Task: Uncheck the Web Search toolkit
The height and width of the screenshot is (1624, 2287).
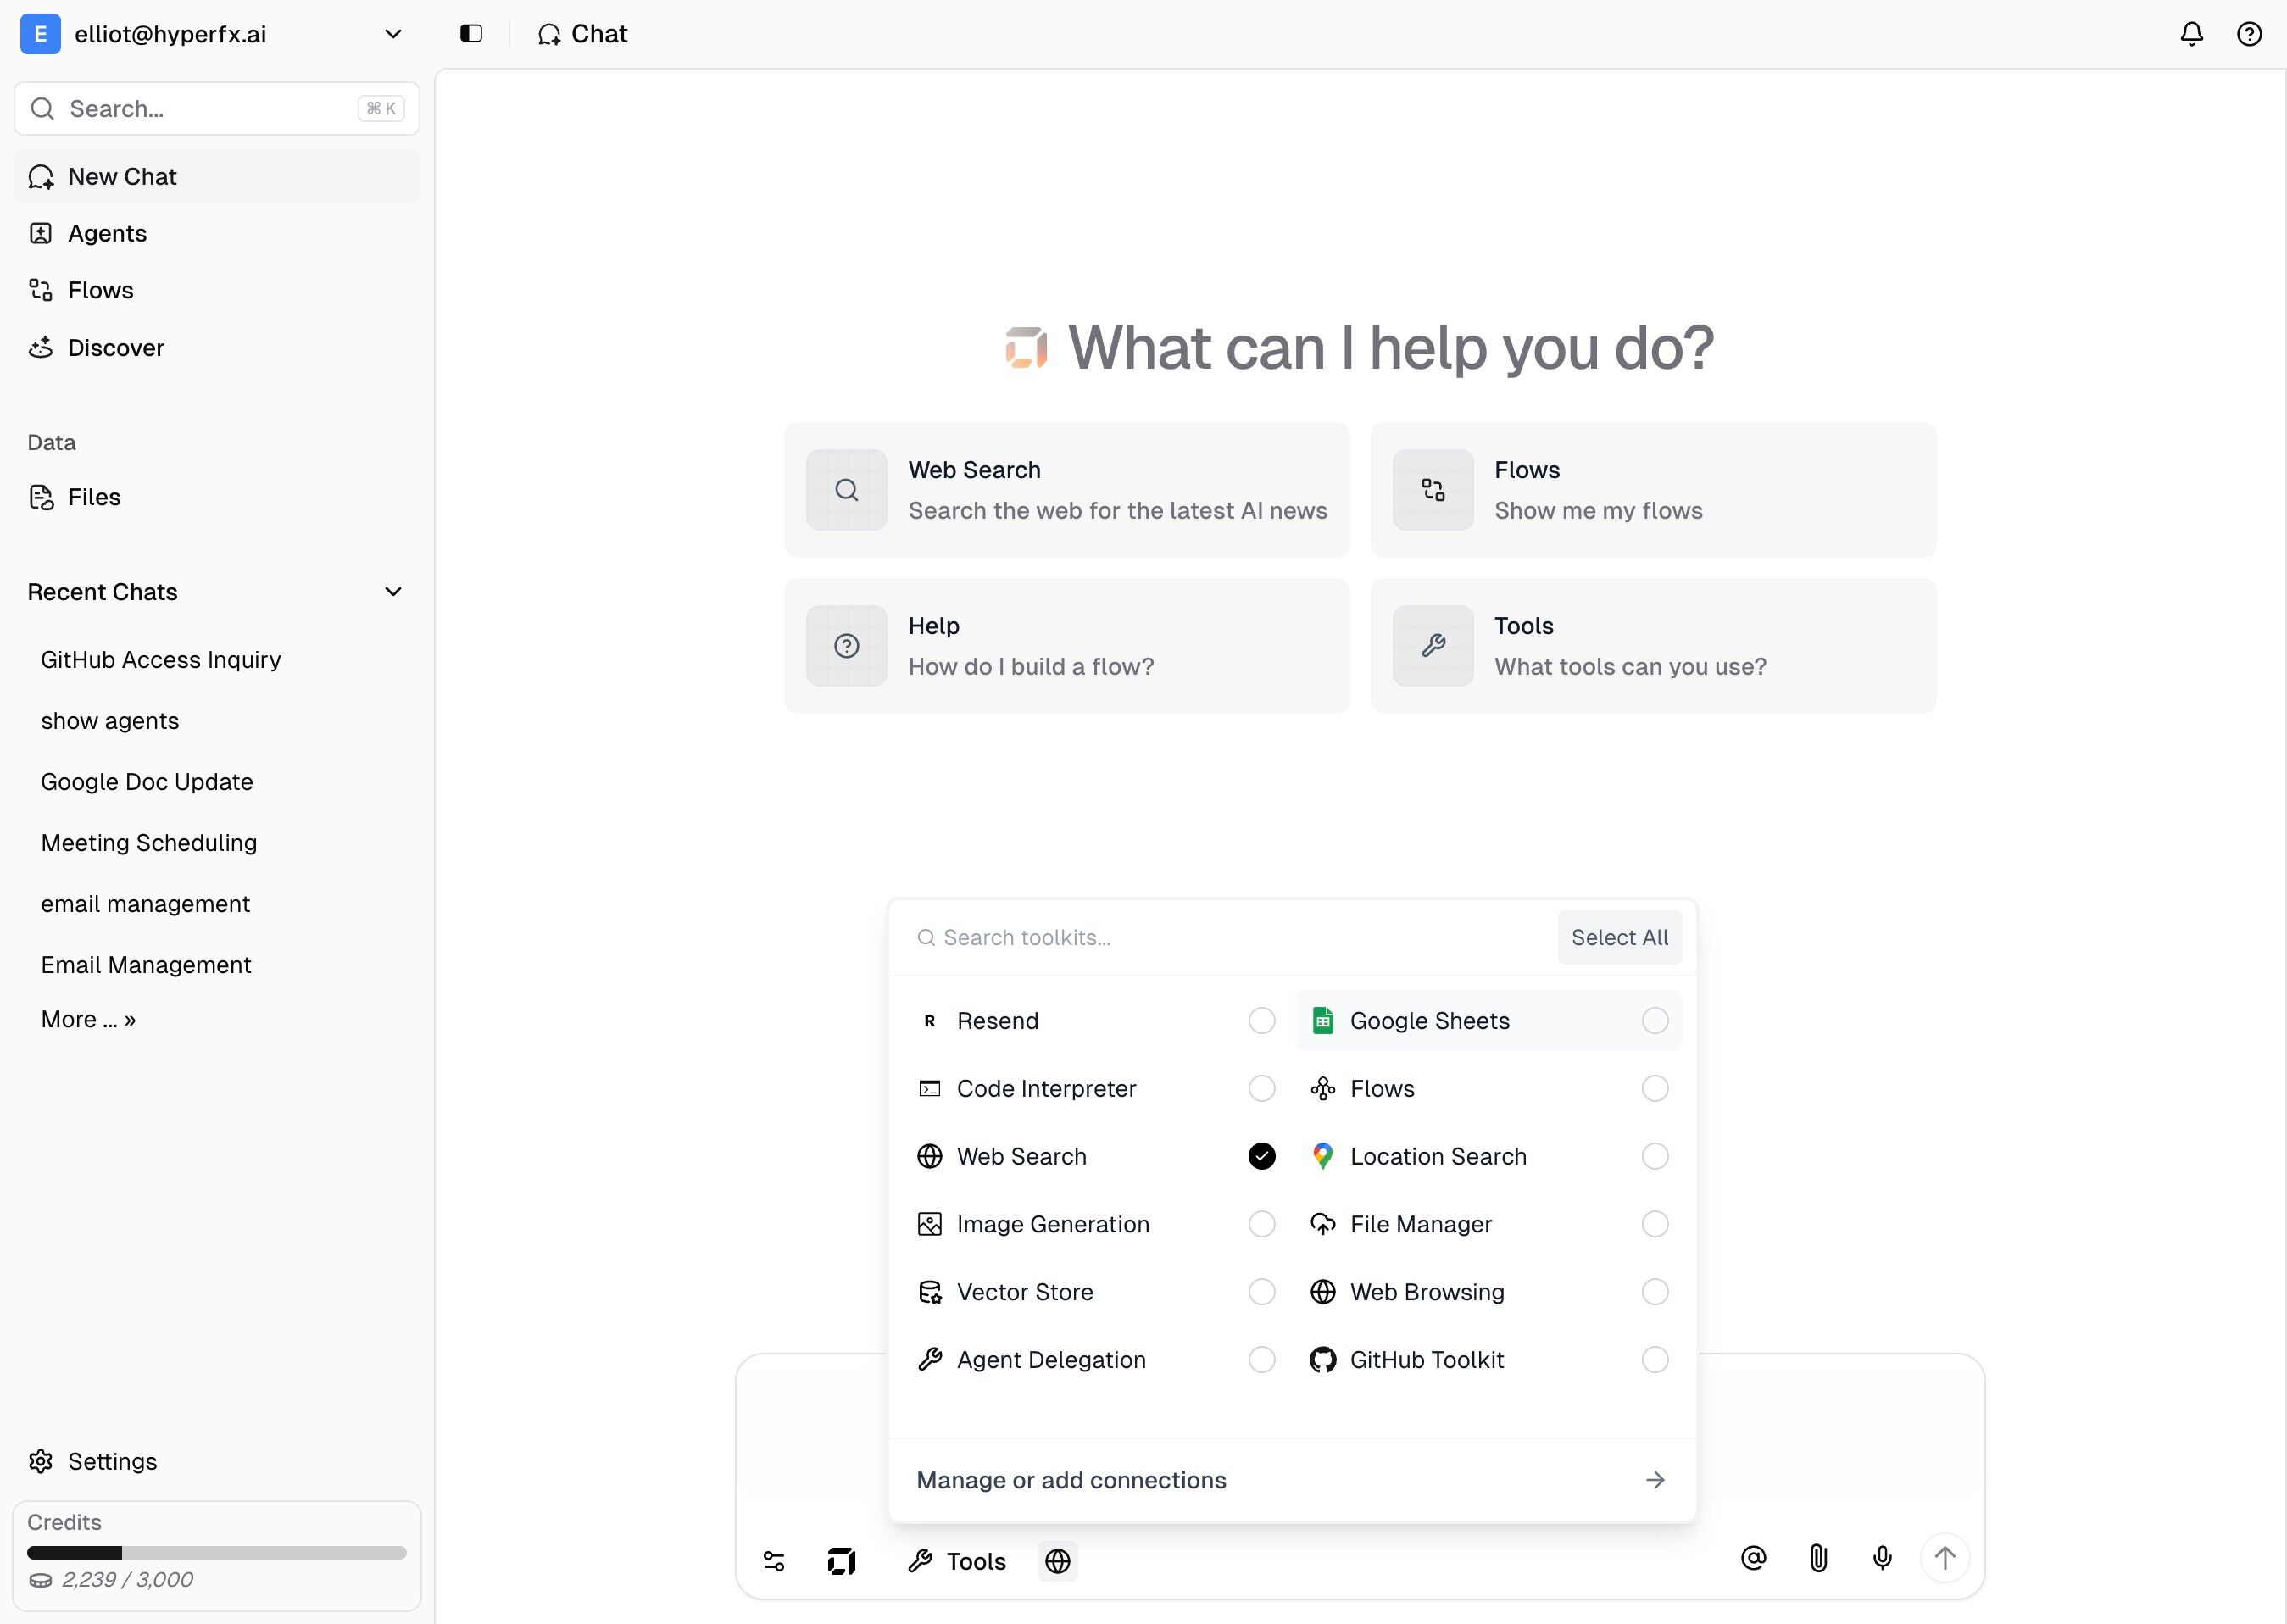Action: [x=1262, y=1156]
